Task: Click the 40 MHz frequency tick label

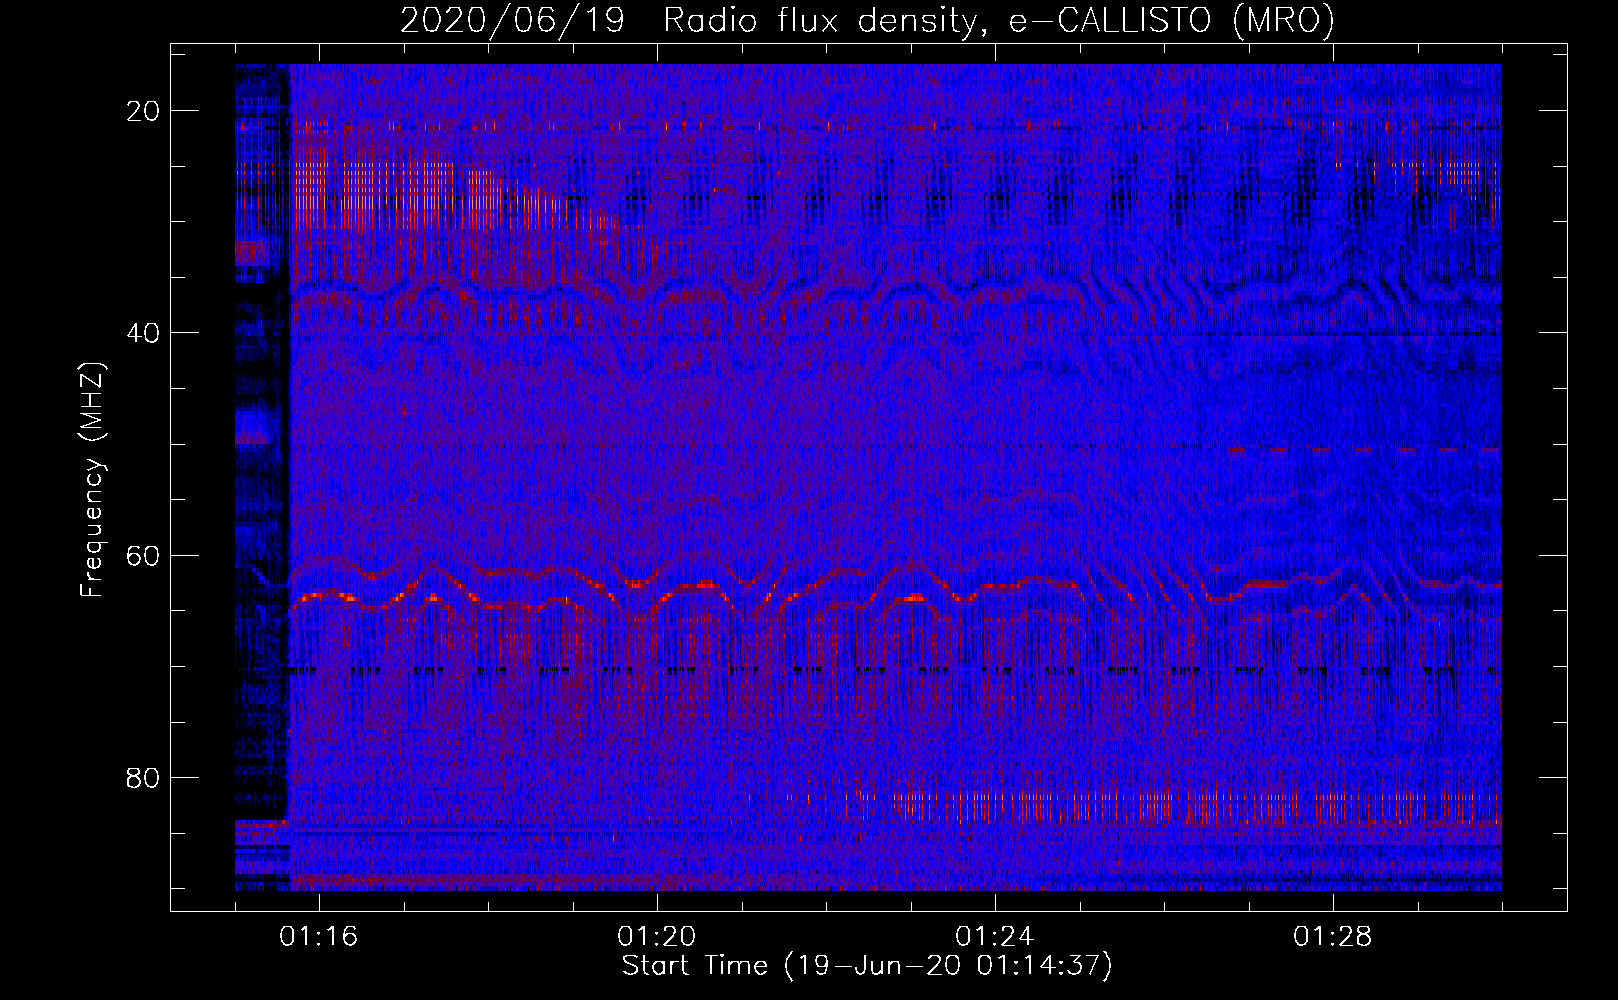Action: pos(143,333)
